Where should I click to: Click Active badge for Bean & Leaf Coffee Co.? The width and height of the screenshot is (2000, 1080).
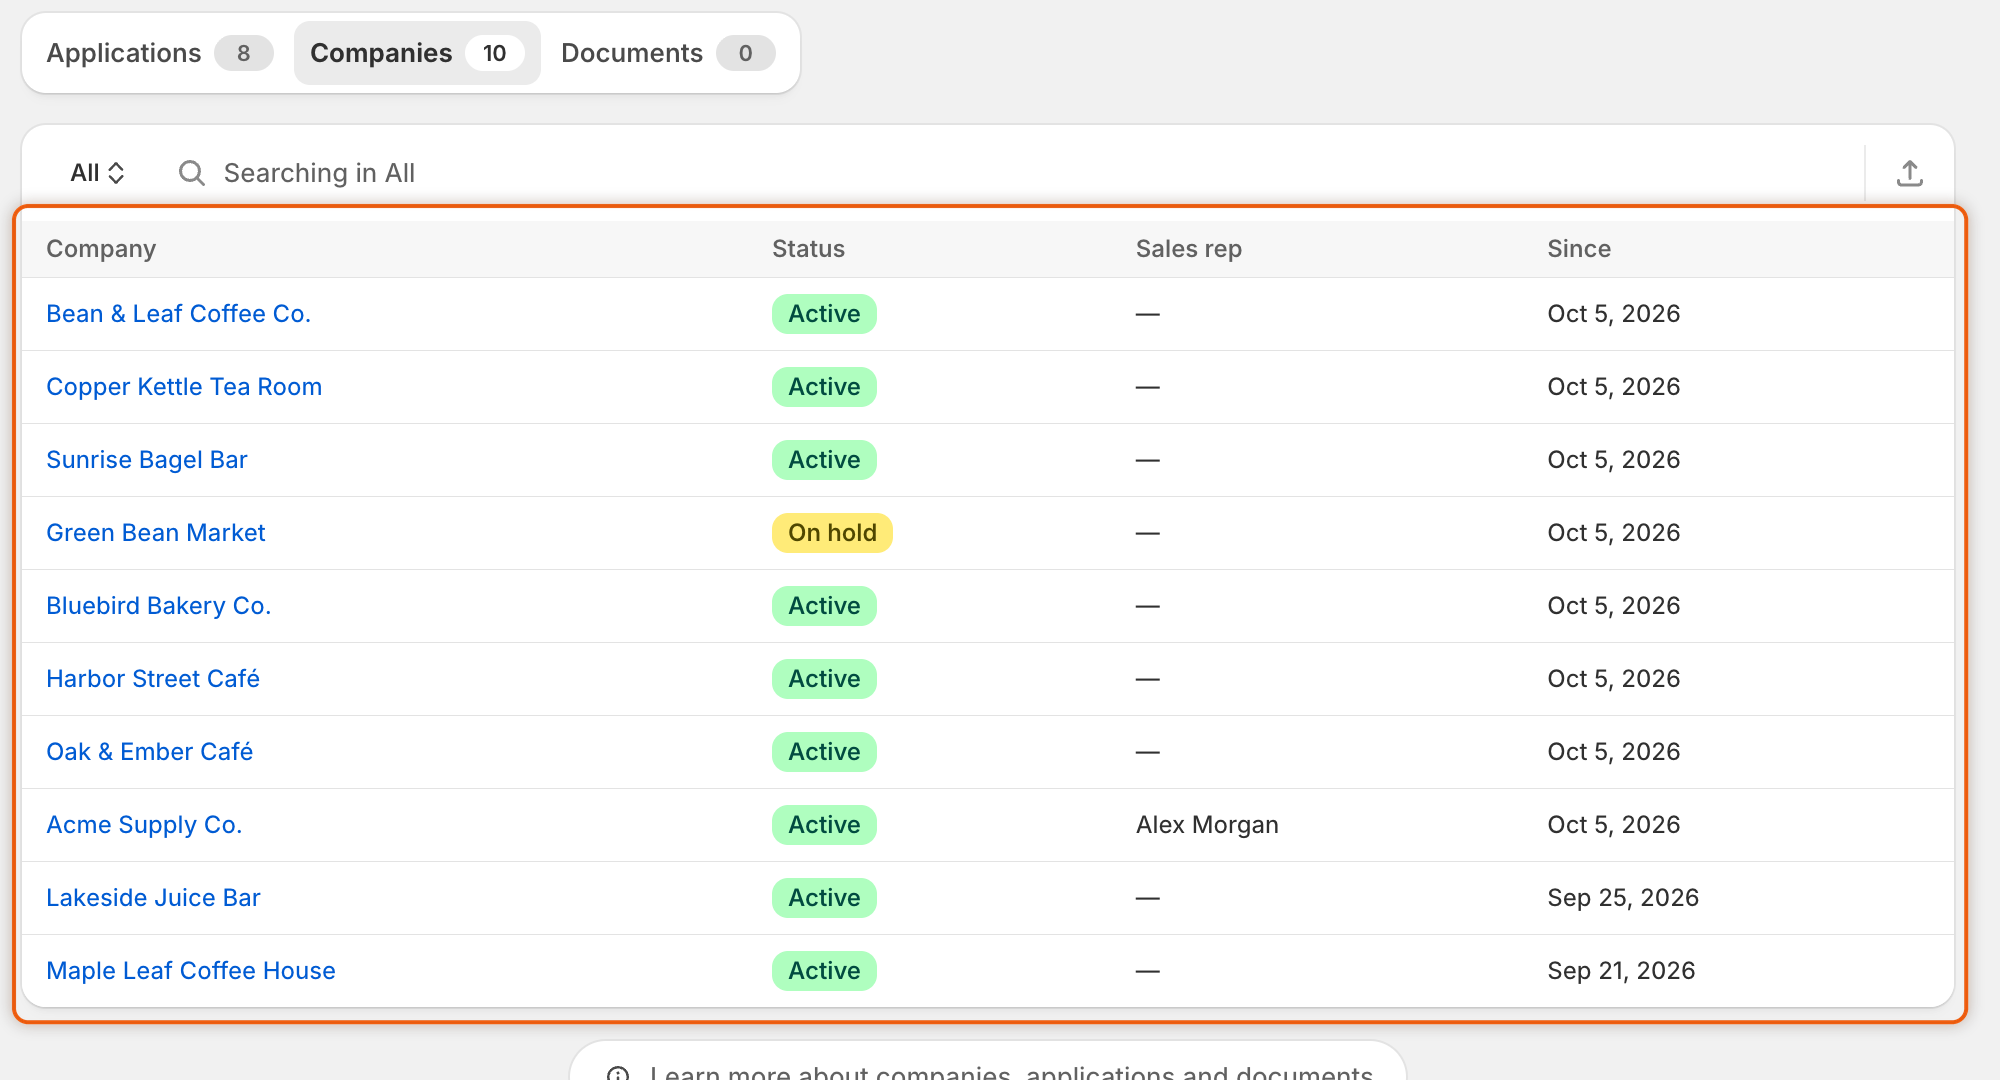pos(824,314)
